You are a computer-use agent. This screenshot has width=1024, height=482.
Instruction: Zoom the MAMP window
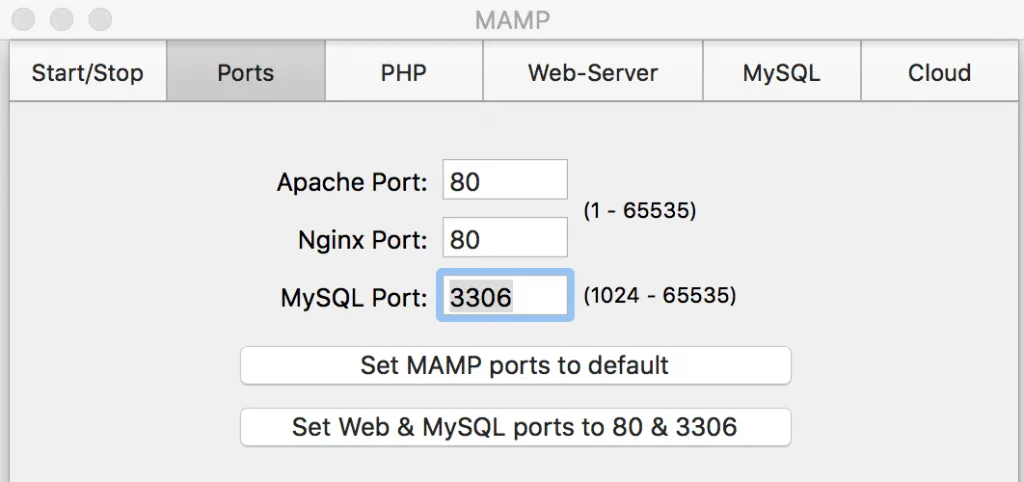100,19
